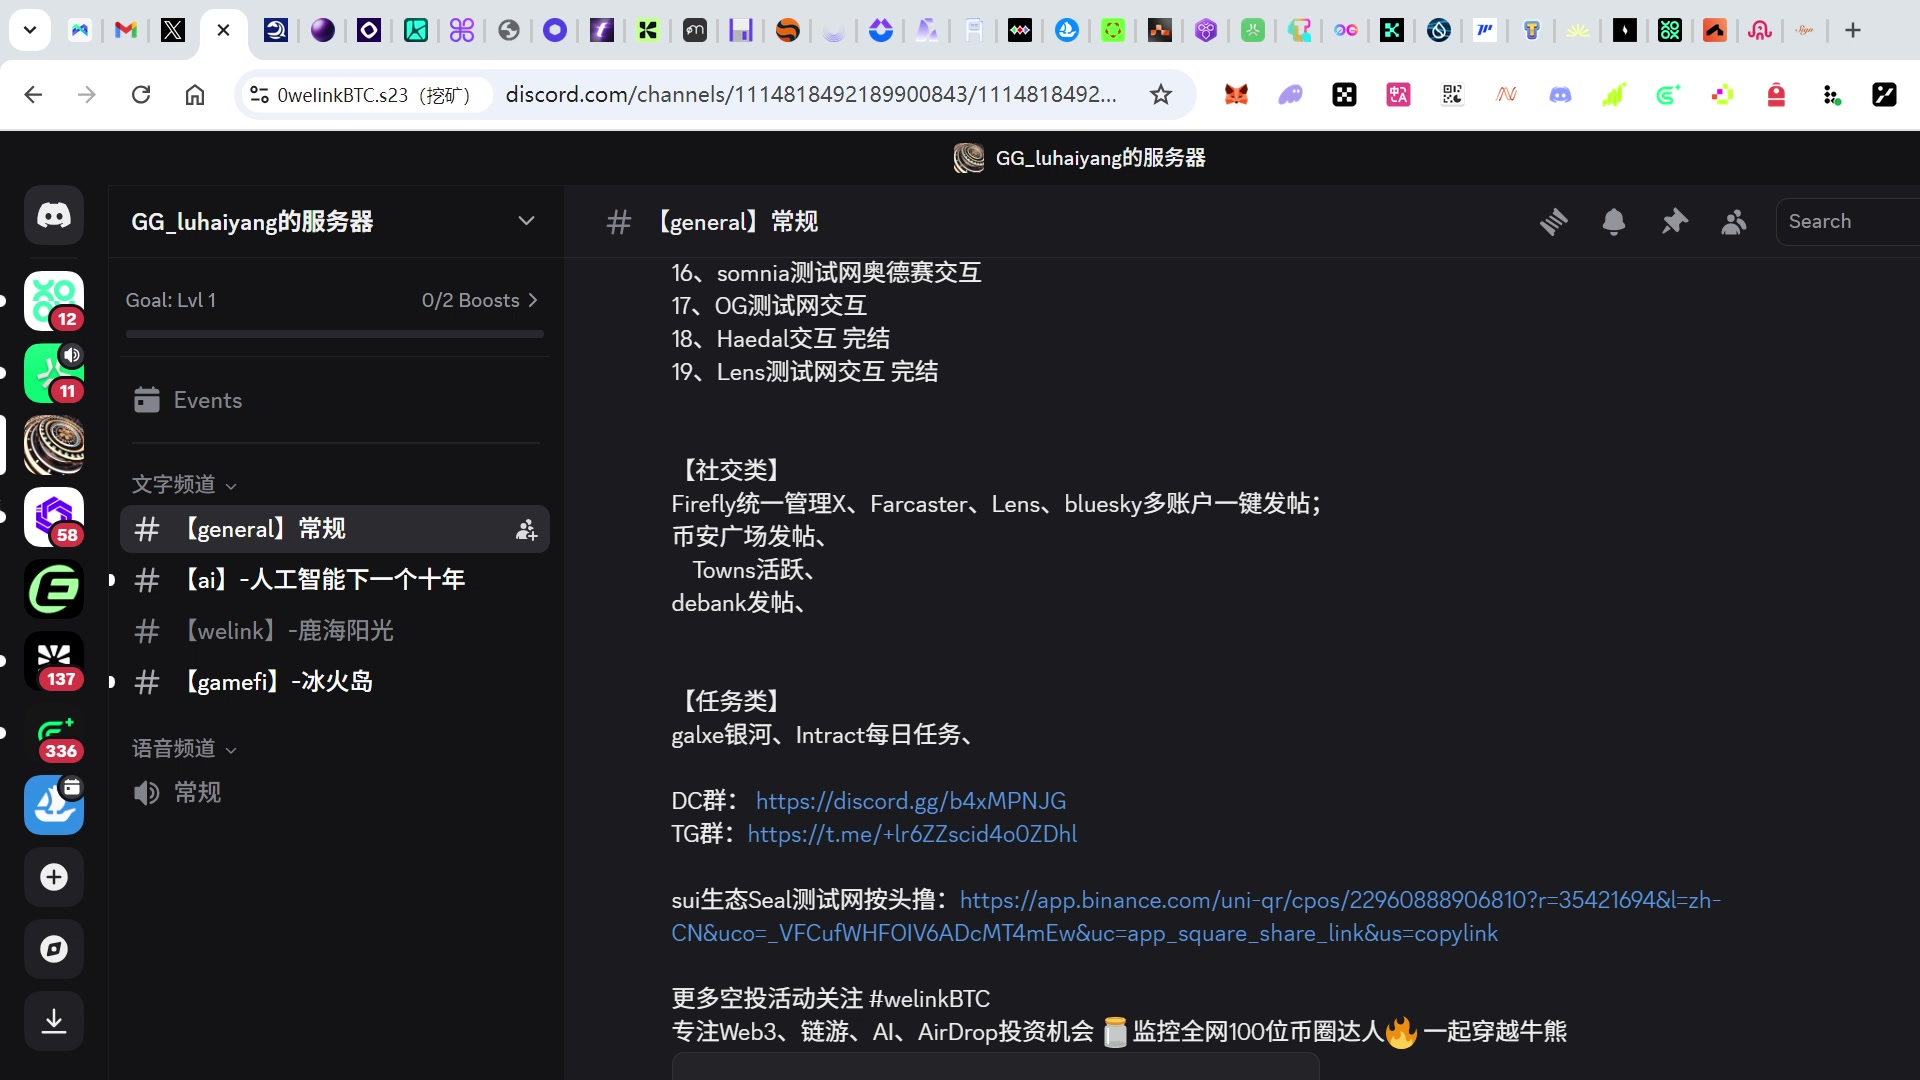Open server icon with 336 notifications badge
Screen dimensions: 1920x1080
pyautogui.click(x=54, y=733)
